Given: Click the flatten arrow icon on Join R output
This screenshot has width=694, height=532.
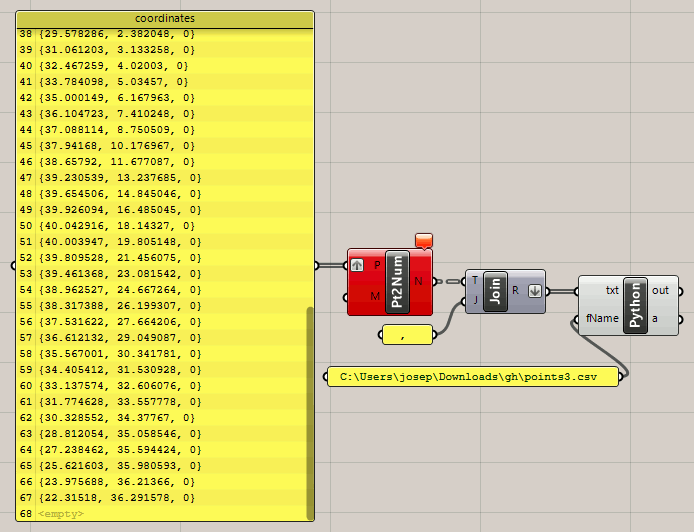Looking at the screenshot, I should point(535,291).
